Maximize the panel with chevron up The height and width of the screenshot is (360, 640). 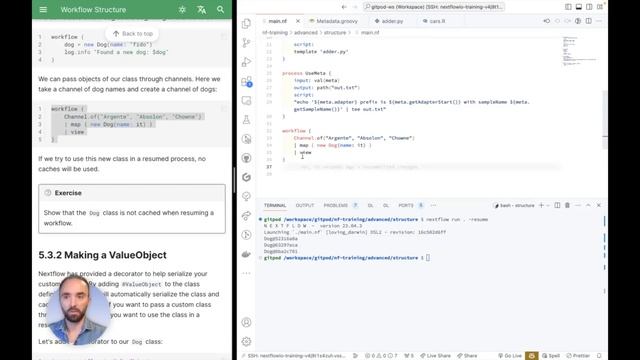click(588, 205)
